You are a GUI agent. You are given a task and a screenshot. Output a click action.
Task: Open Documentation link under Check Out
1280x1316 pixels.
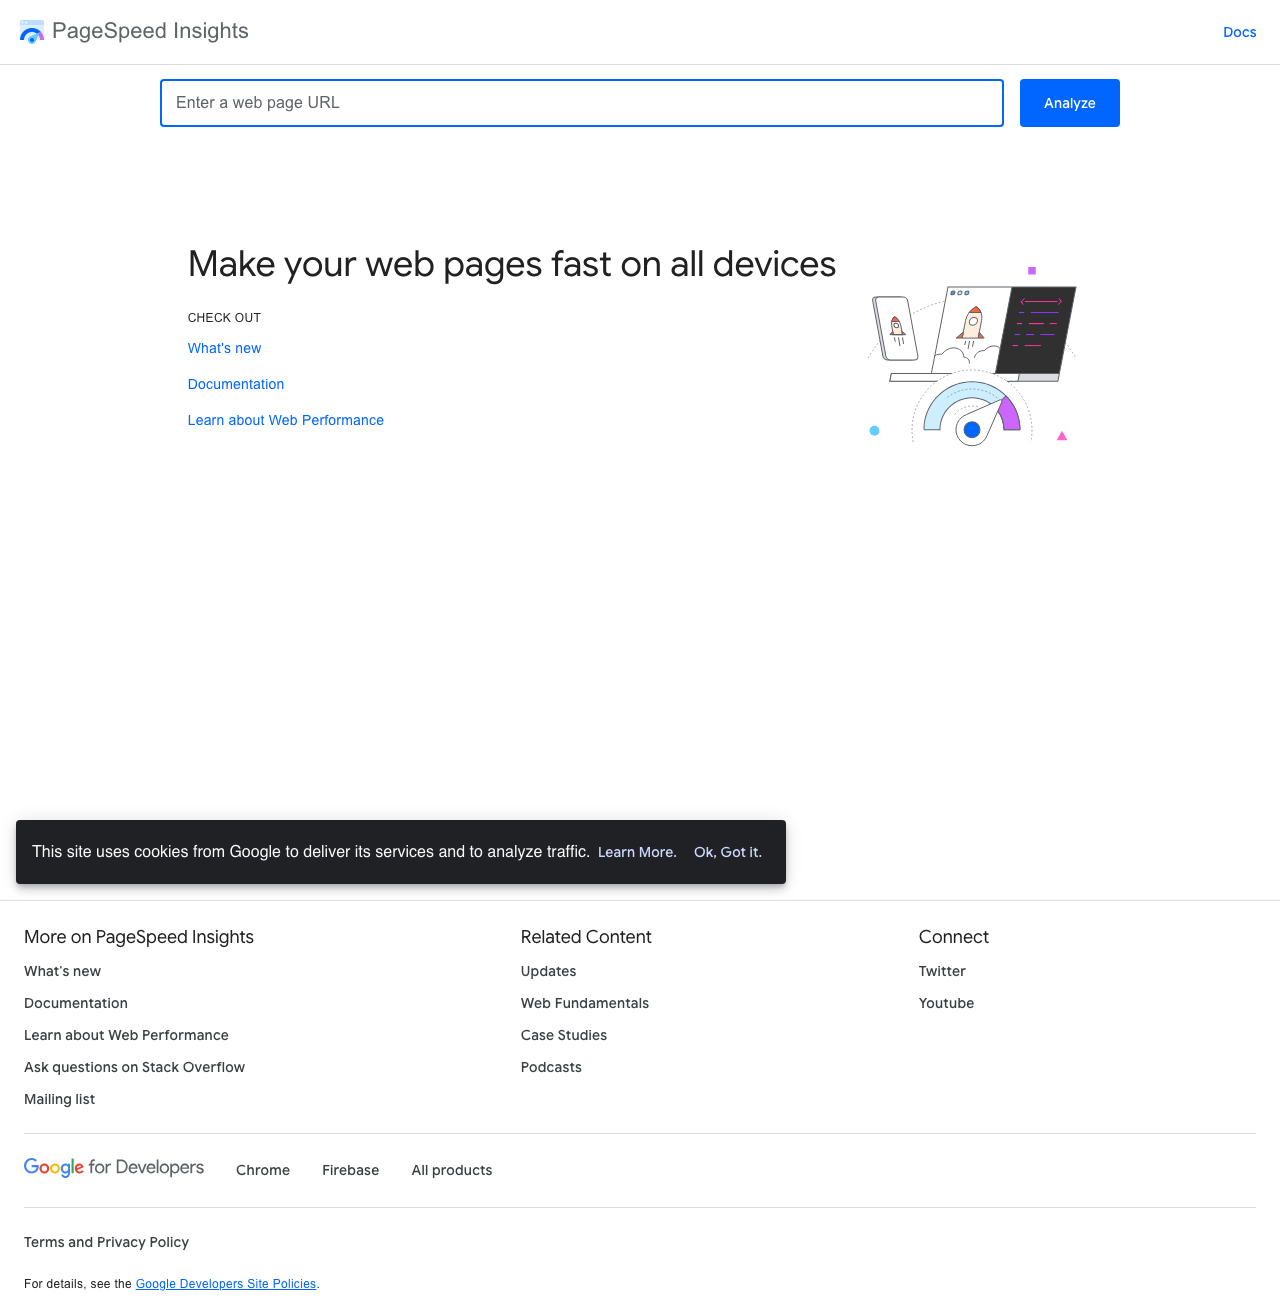[236, 384]
